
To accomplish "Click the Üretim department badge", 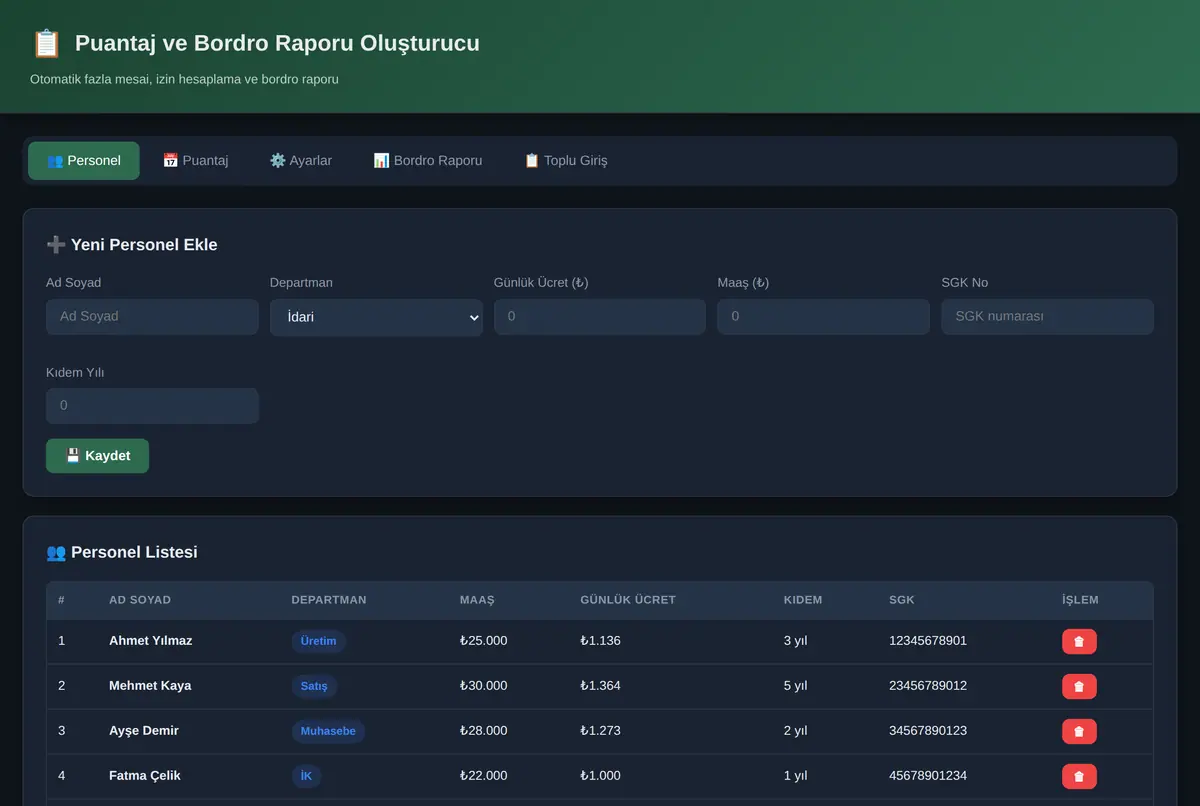I will coord(319,641).
